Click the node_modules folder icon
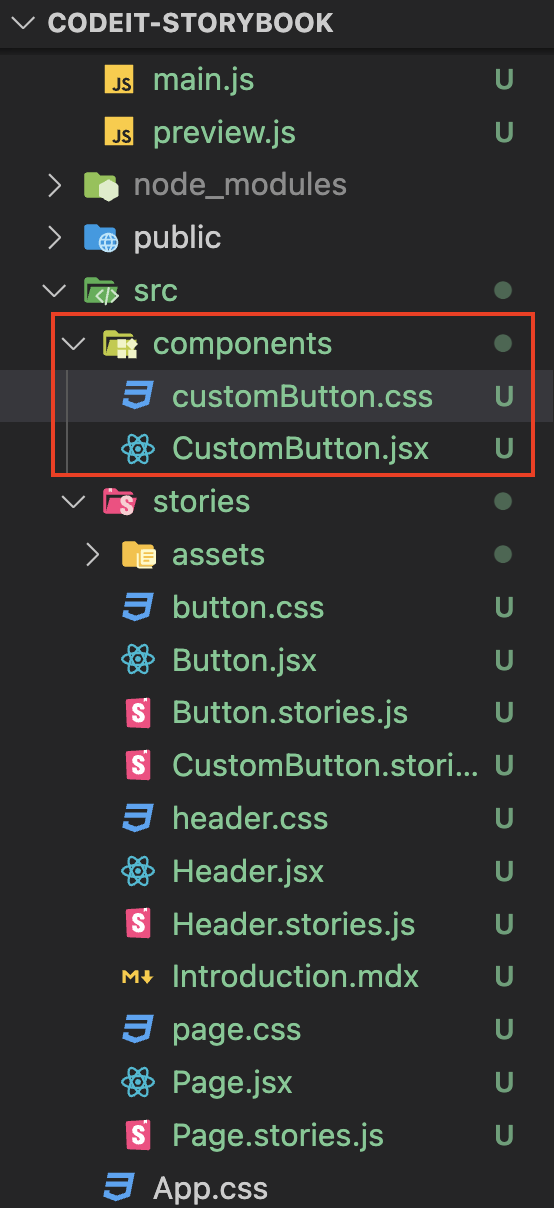 click(101, 185)
